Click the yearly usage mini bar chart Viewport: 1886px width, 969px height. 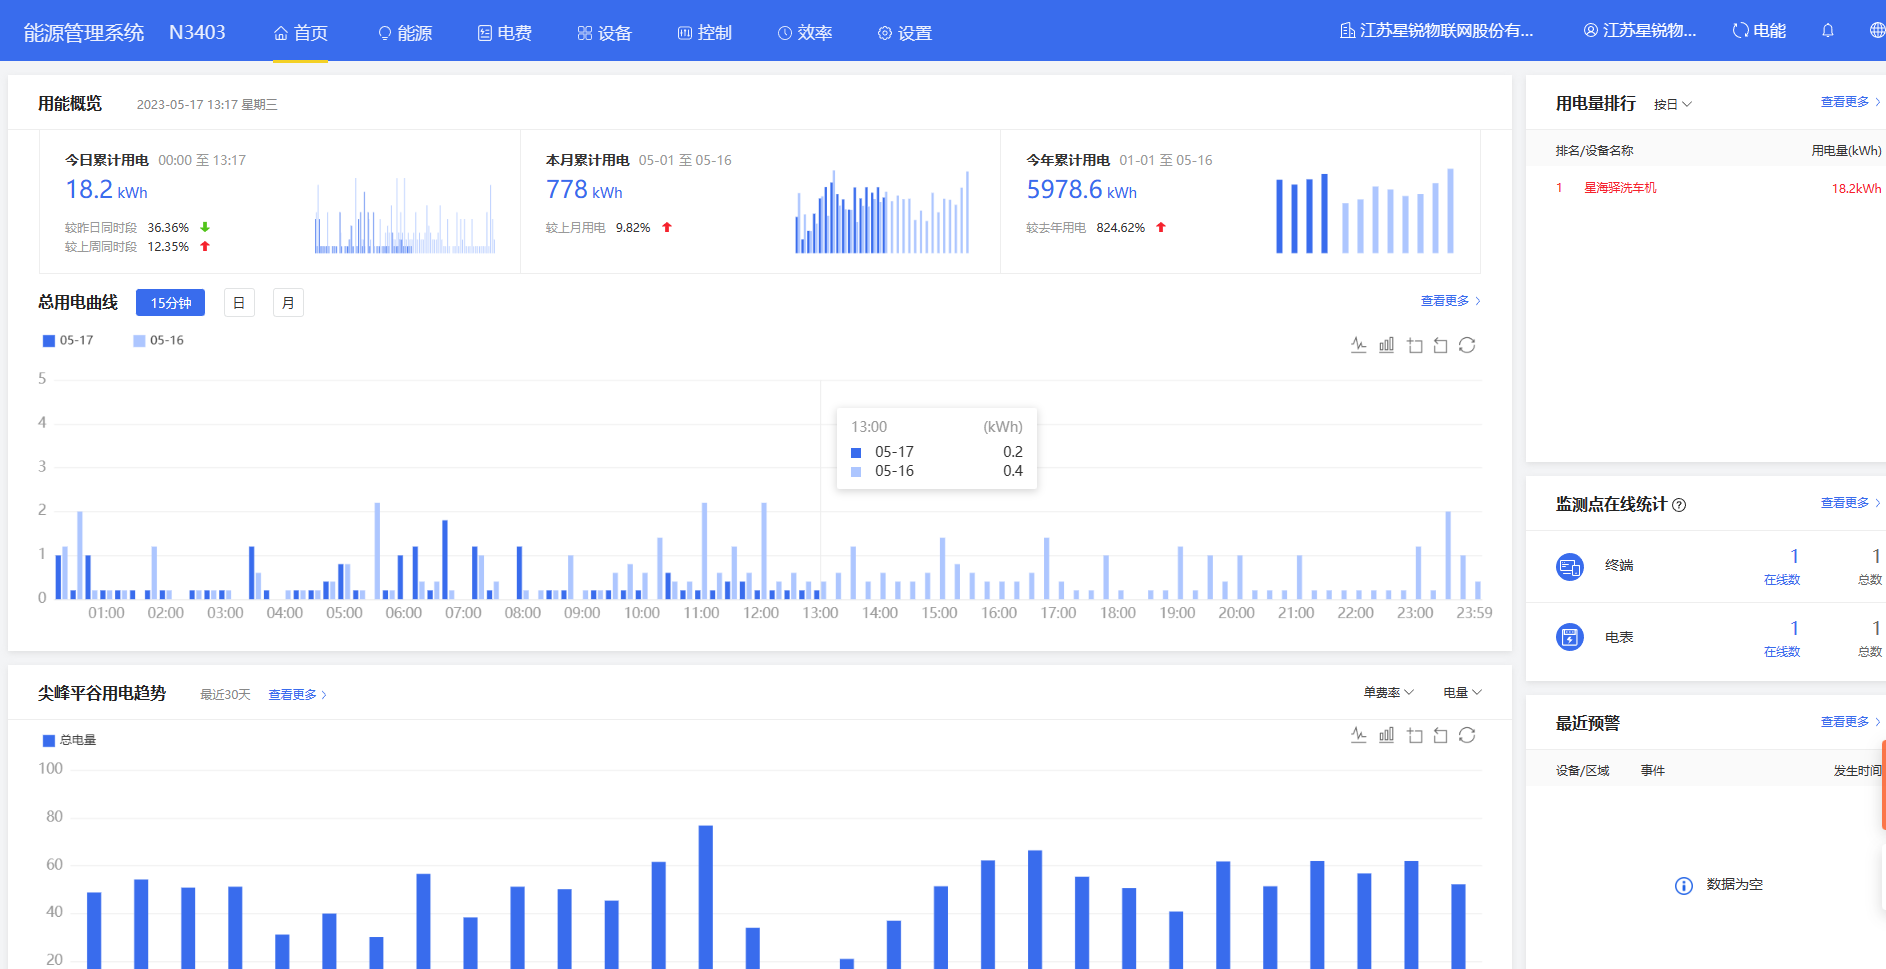click(1365, 211)
